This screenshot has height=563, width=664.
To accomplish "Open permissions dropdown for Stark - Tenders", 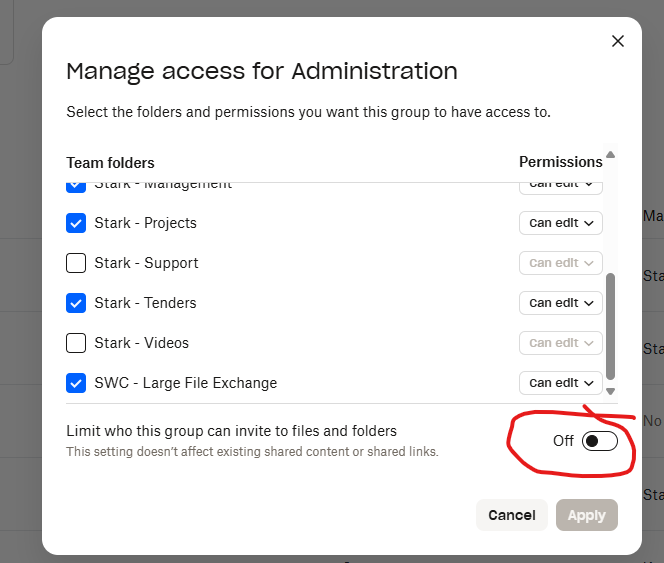I will 560,303.
